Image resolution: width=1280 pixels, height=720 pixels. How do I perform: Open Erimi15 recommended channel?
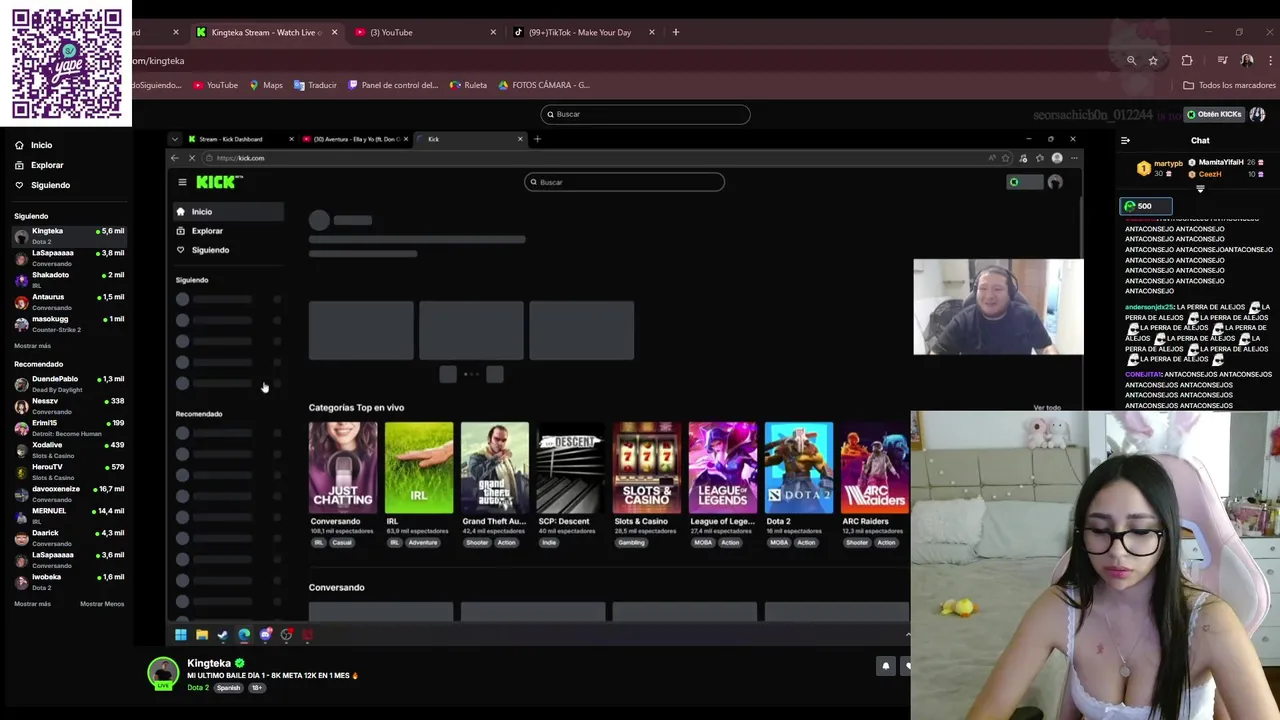68,428
